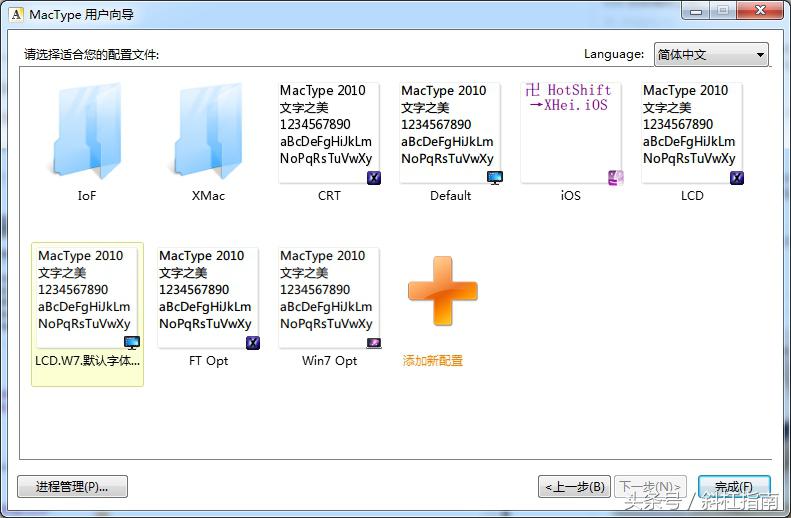Open the IoF folder
The height and width of the screenshot is (518, 791).
87,130
